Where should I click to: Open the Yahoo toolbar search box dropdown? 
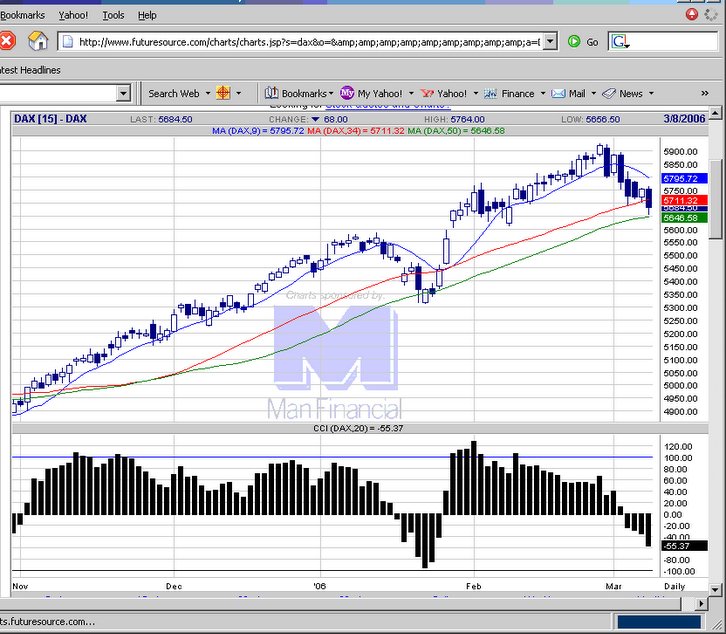coord(123,94)
